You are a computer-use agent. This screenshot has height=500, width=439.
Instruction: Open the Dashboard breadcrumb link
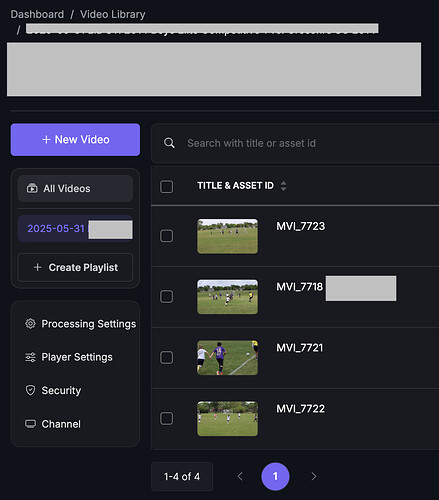click(x=37, y=14)
